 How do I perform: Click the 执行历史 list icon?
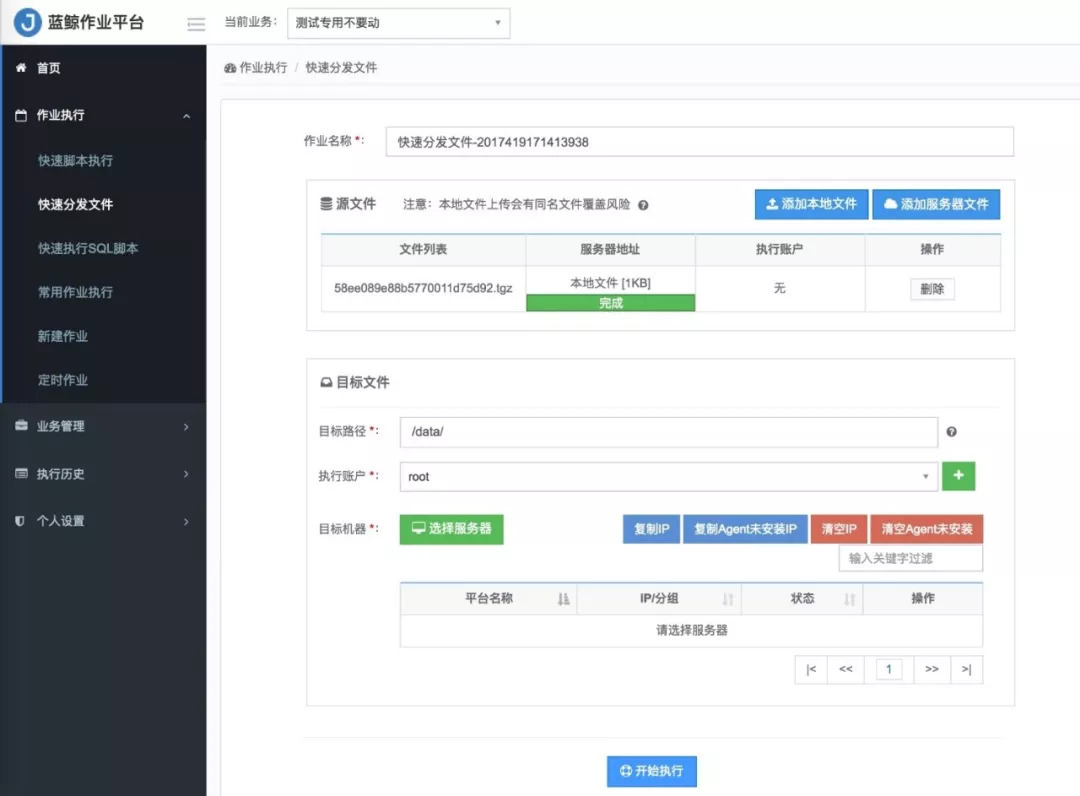click(x=21, y=473)
